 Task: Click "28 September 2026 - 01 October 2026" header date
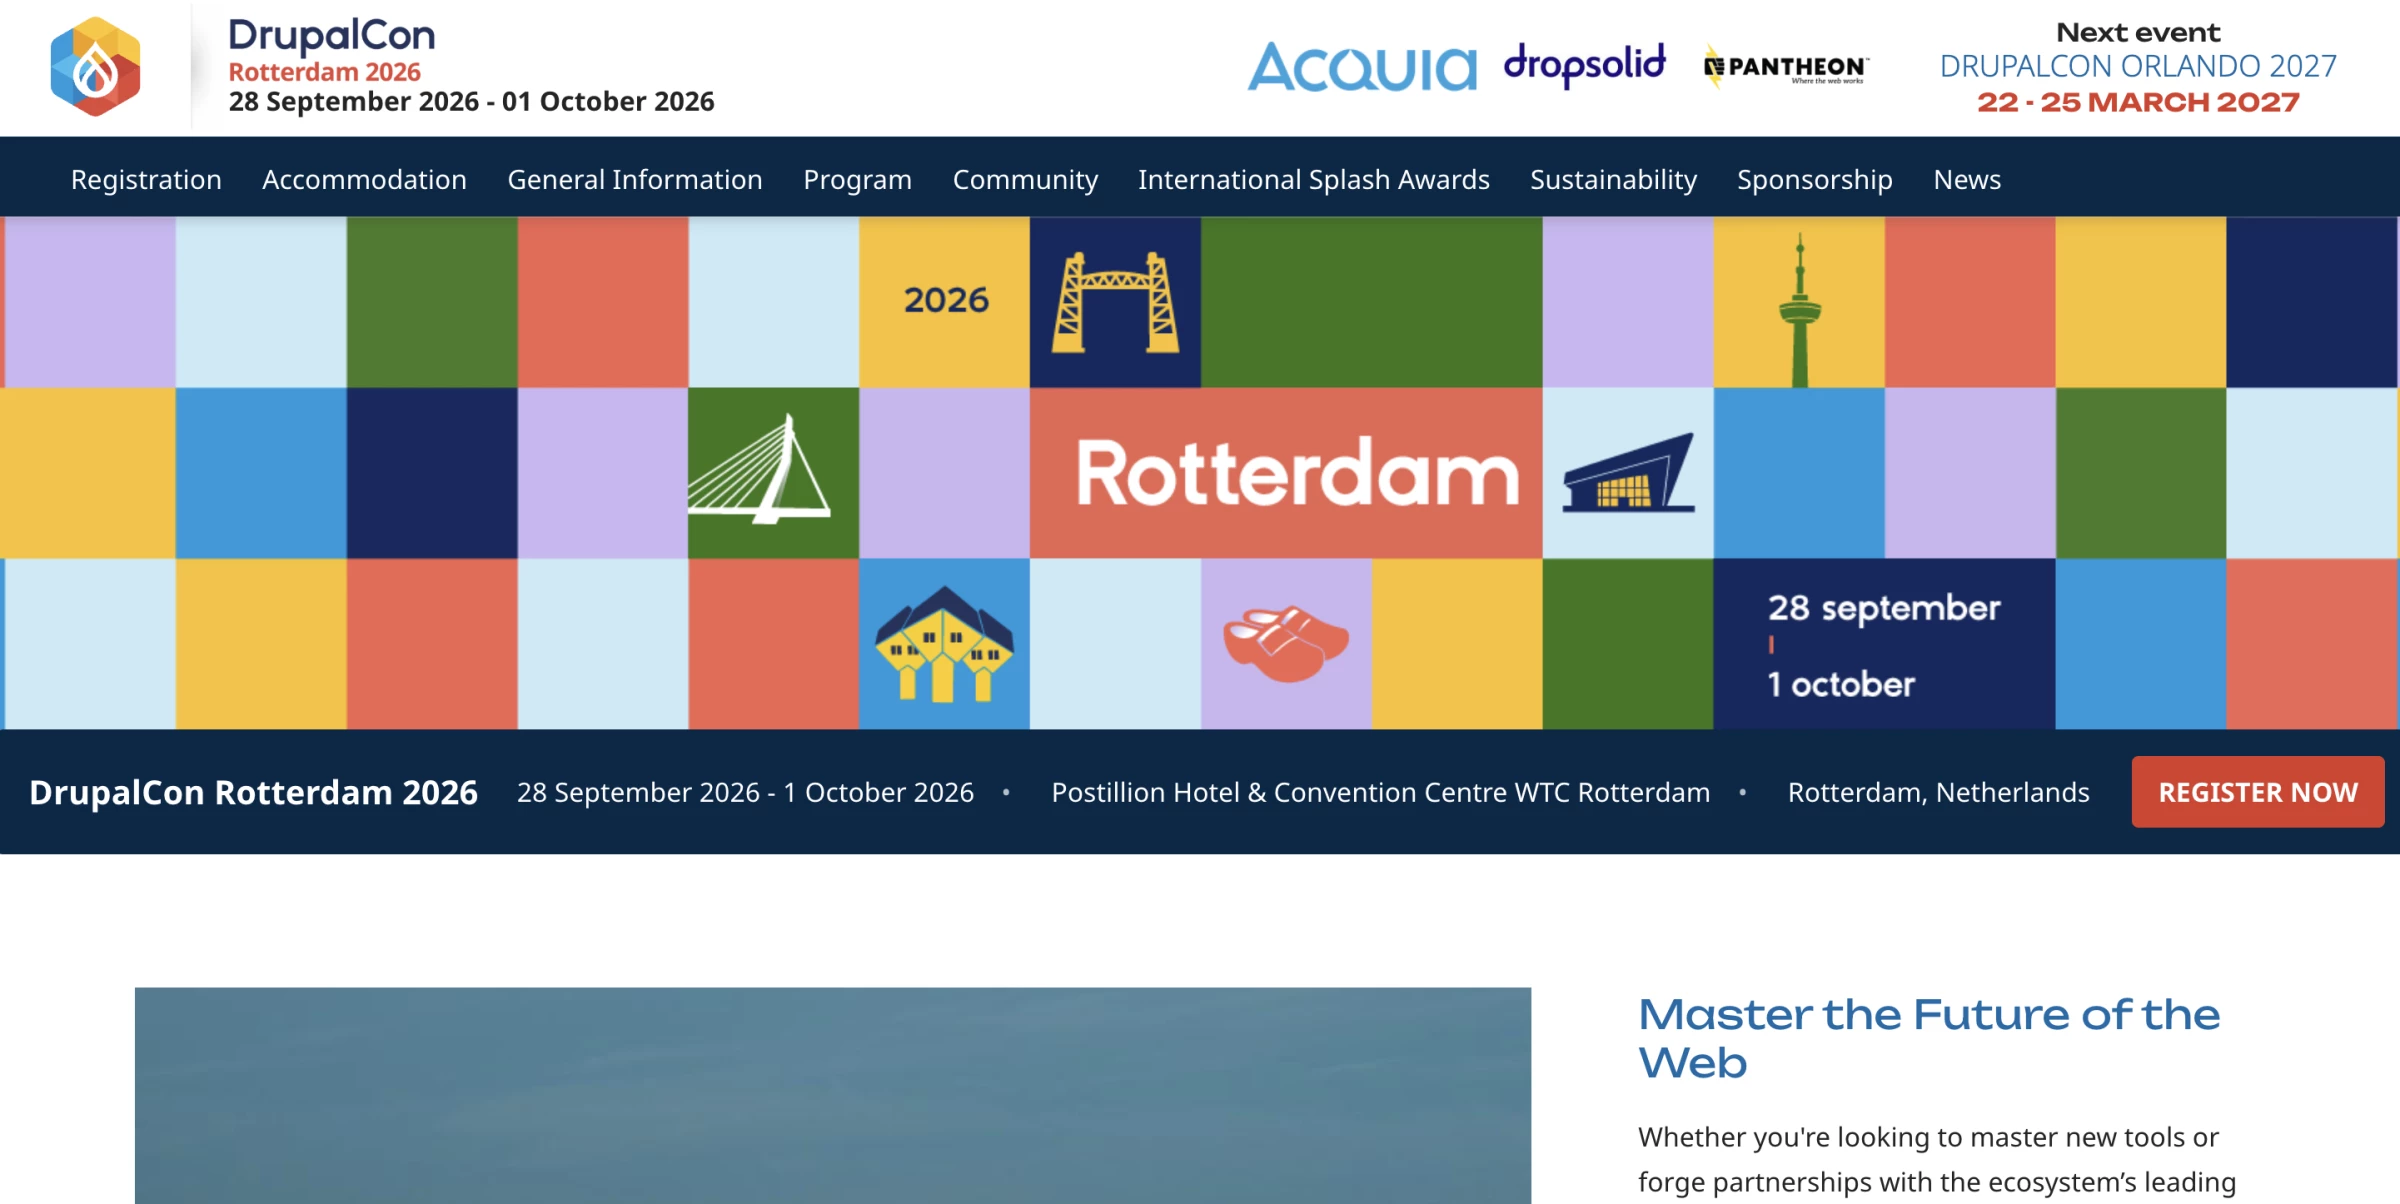click(471, 102)
